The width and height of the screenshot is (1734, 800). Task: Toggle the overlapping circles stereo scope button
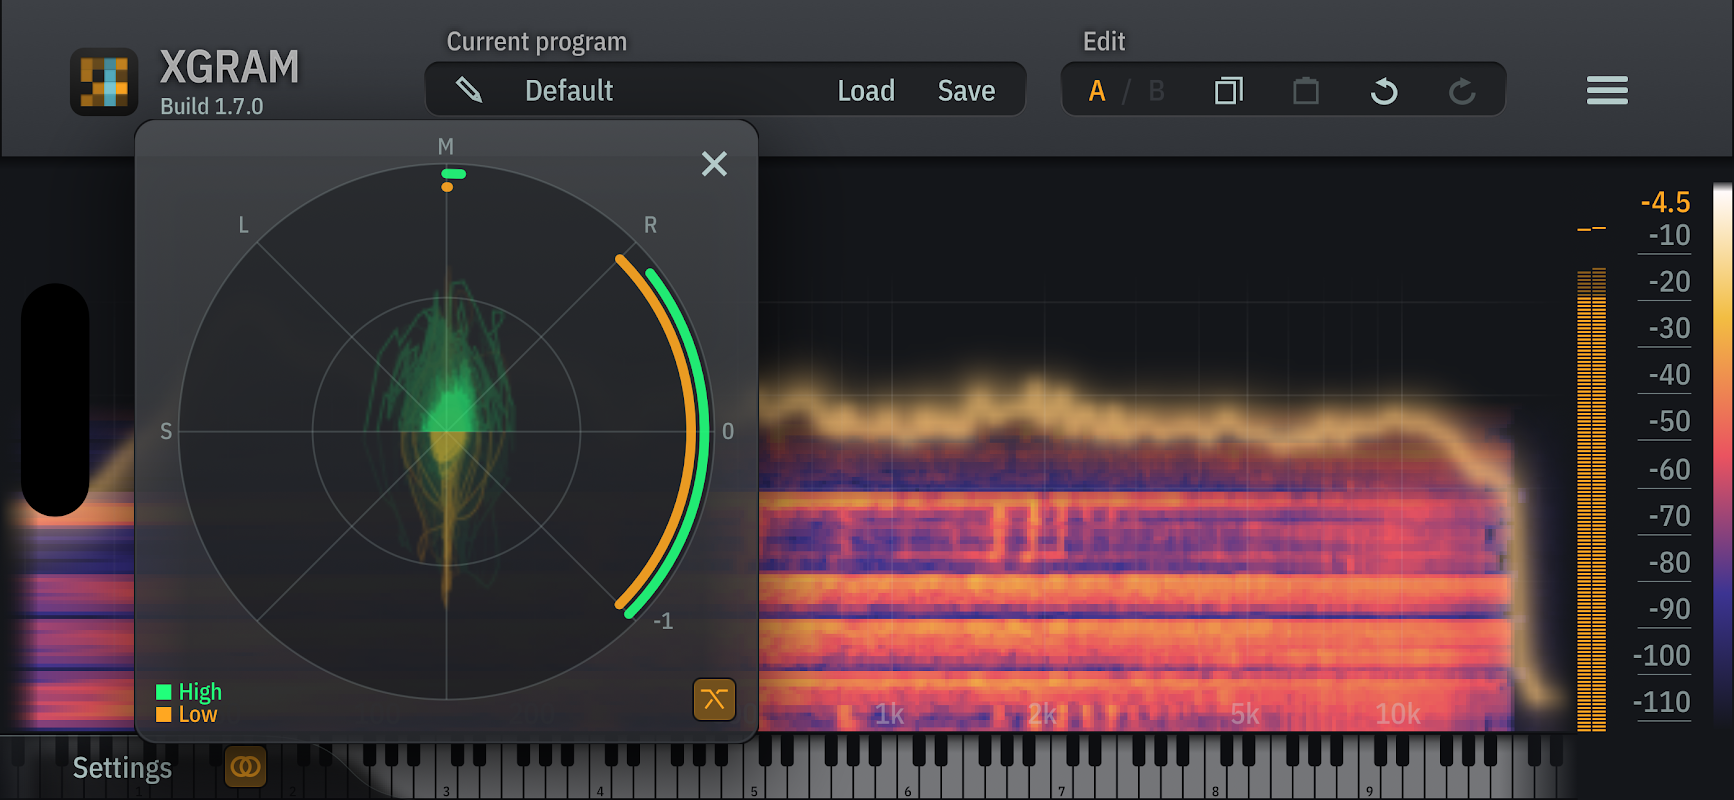point(245,767)
